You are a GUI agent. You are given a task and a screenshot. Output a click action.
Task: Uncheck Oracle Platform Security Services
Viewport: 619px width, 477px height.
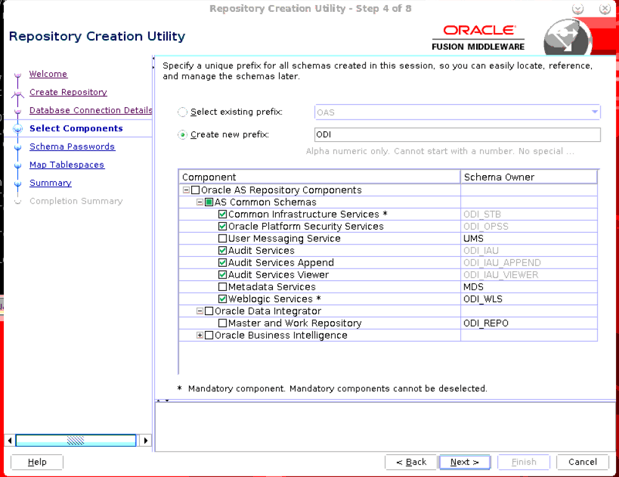click(x=222, y=227)
